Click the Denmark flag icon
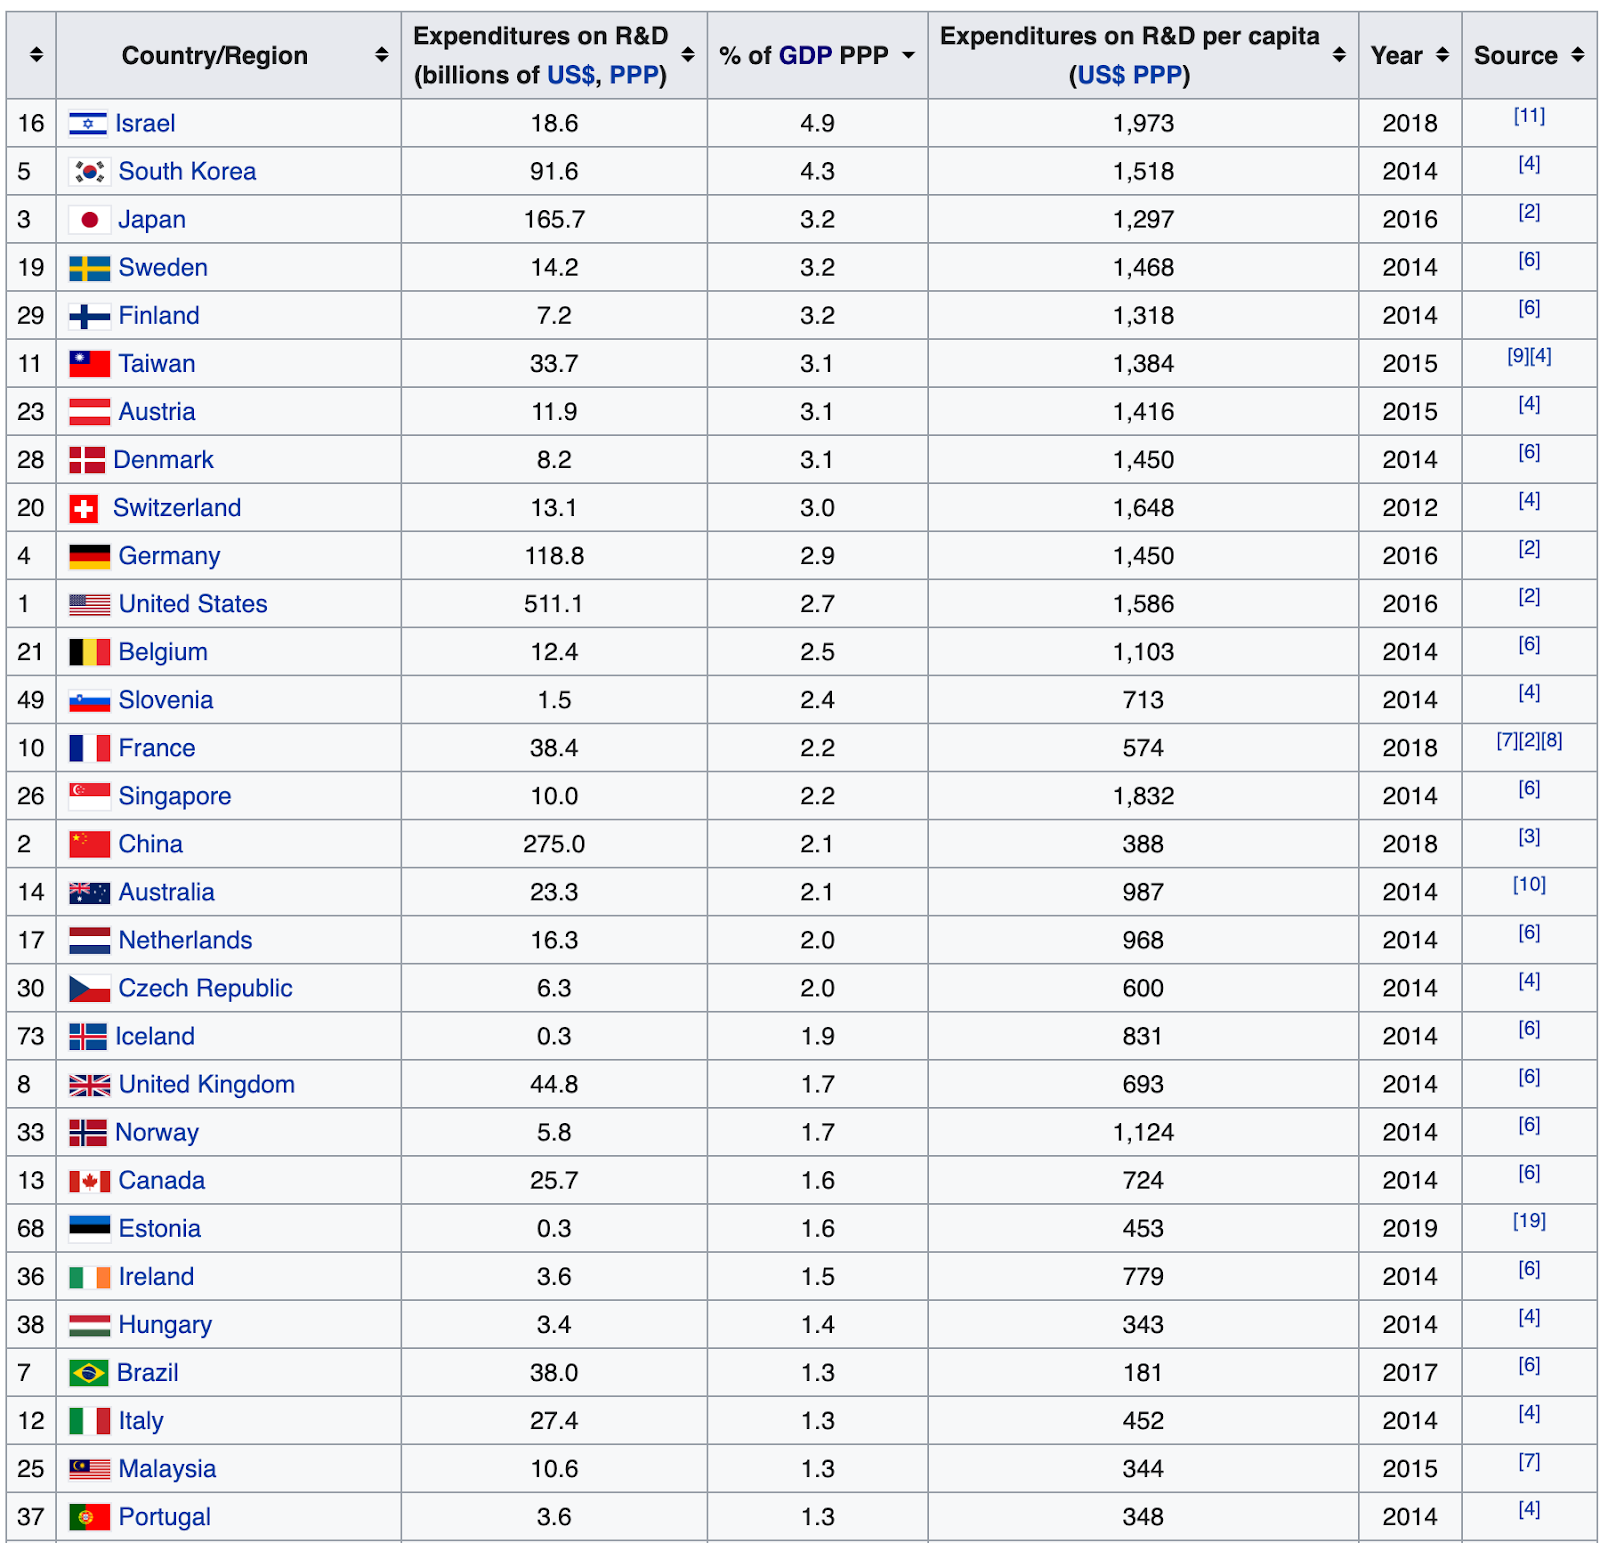1600x1543 pixels. (87, 460)
